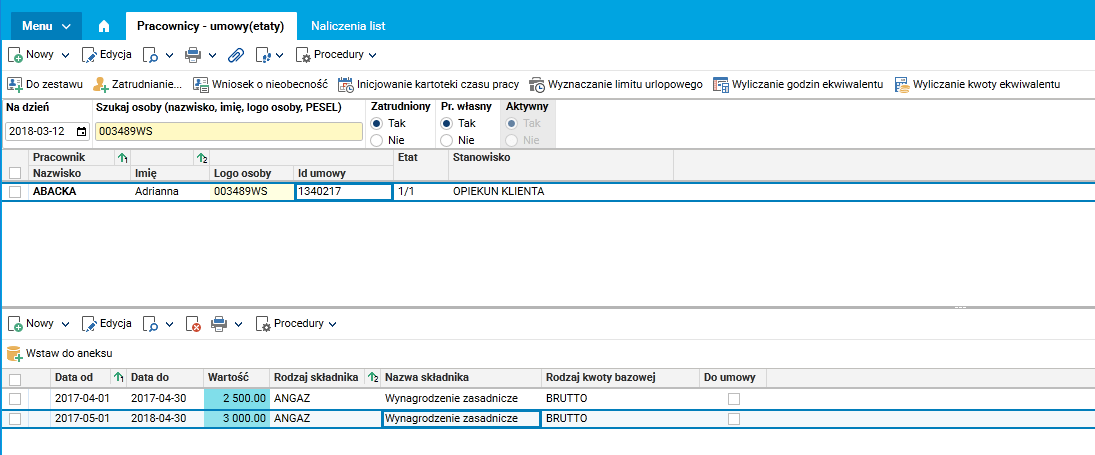The width and height of the screenshot is (1095, 455).
Task: Click the calendar icon in date field
Action: [x=81, y=131]
